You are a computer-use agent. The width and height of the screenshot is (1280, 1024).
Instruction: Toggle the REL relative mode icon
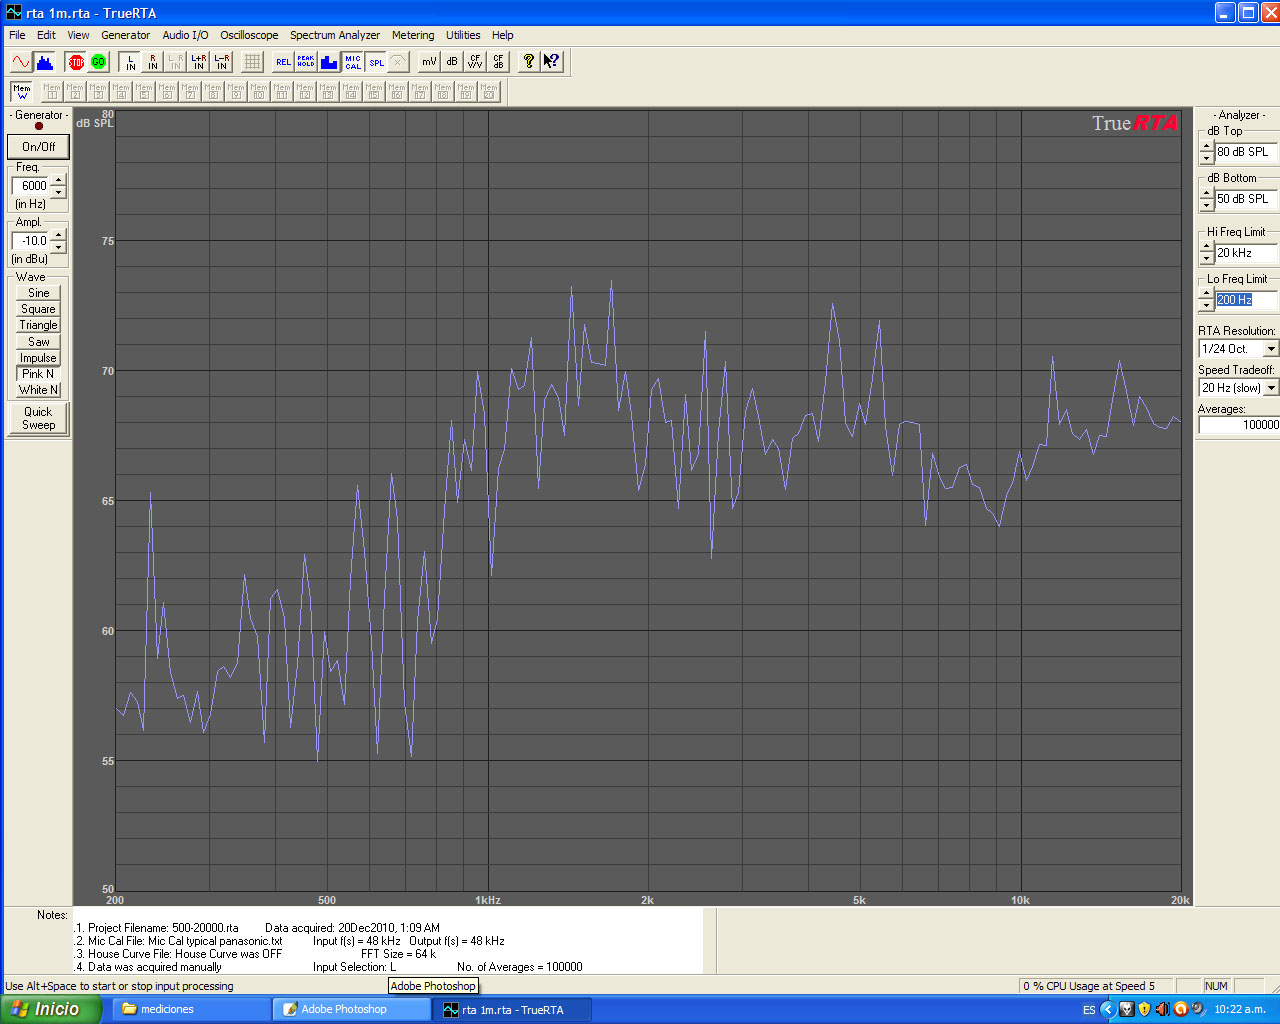(x=284, y=62)
